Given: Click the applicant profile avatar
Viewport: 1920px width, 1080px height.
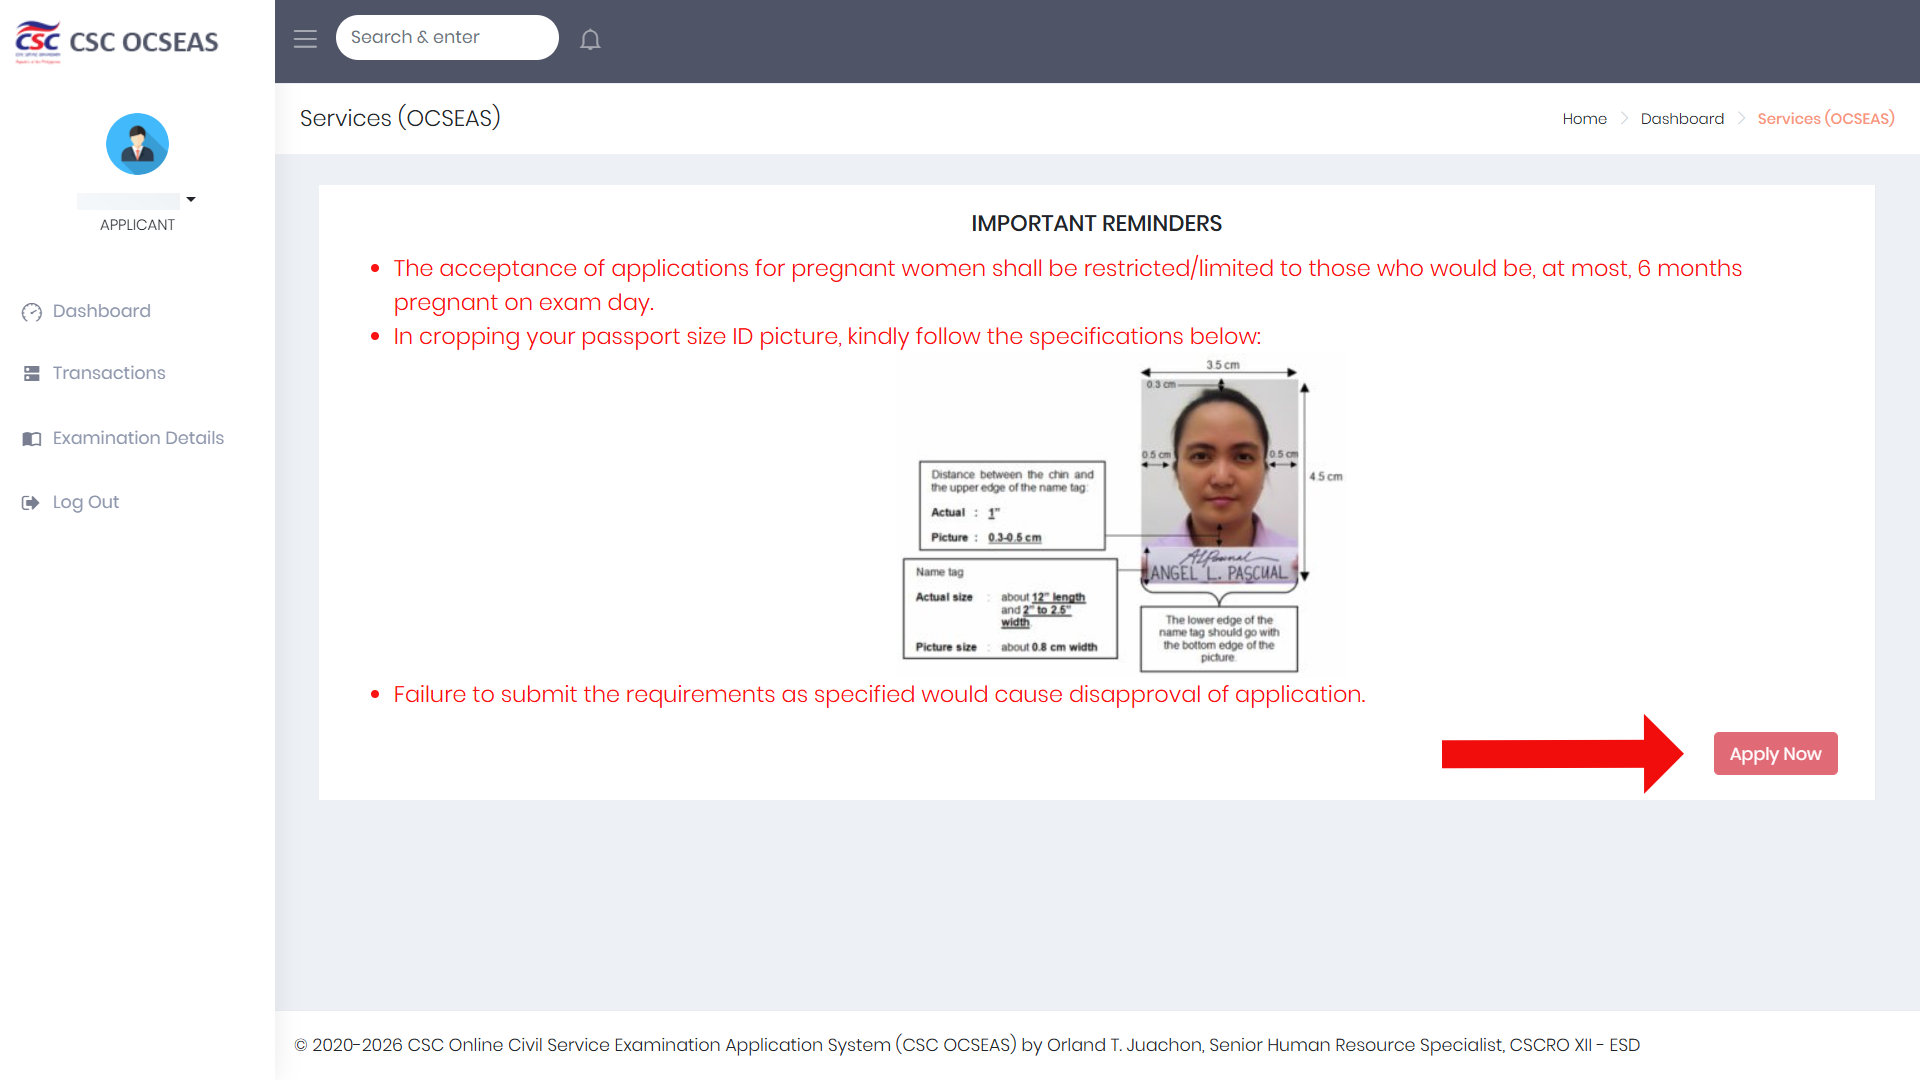Looking at the screenshot, I should pyautogui.click(x=137, y=144).
